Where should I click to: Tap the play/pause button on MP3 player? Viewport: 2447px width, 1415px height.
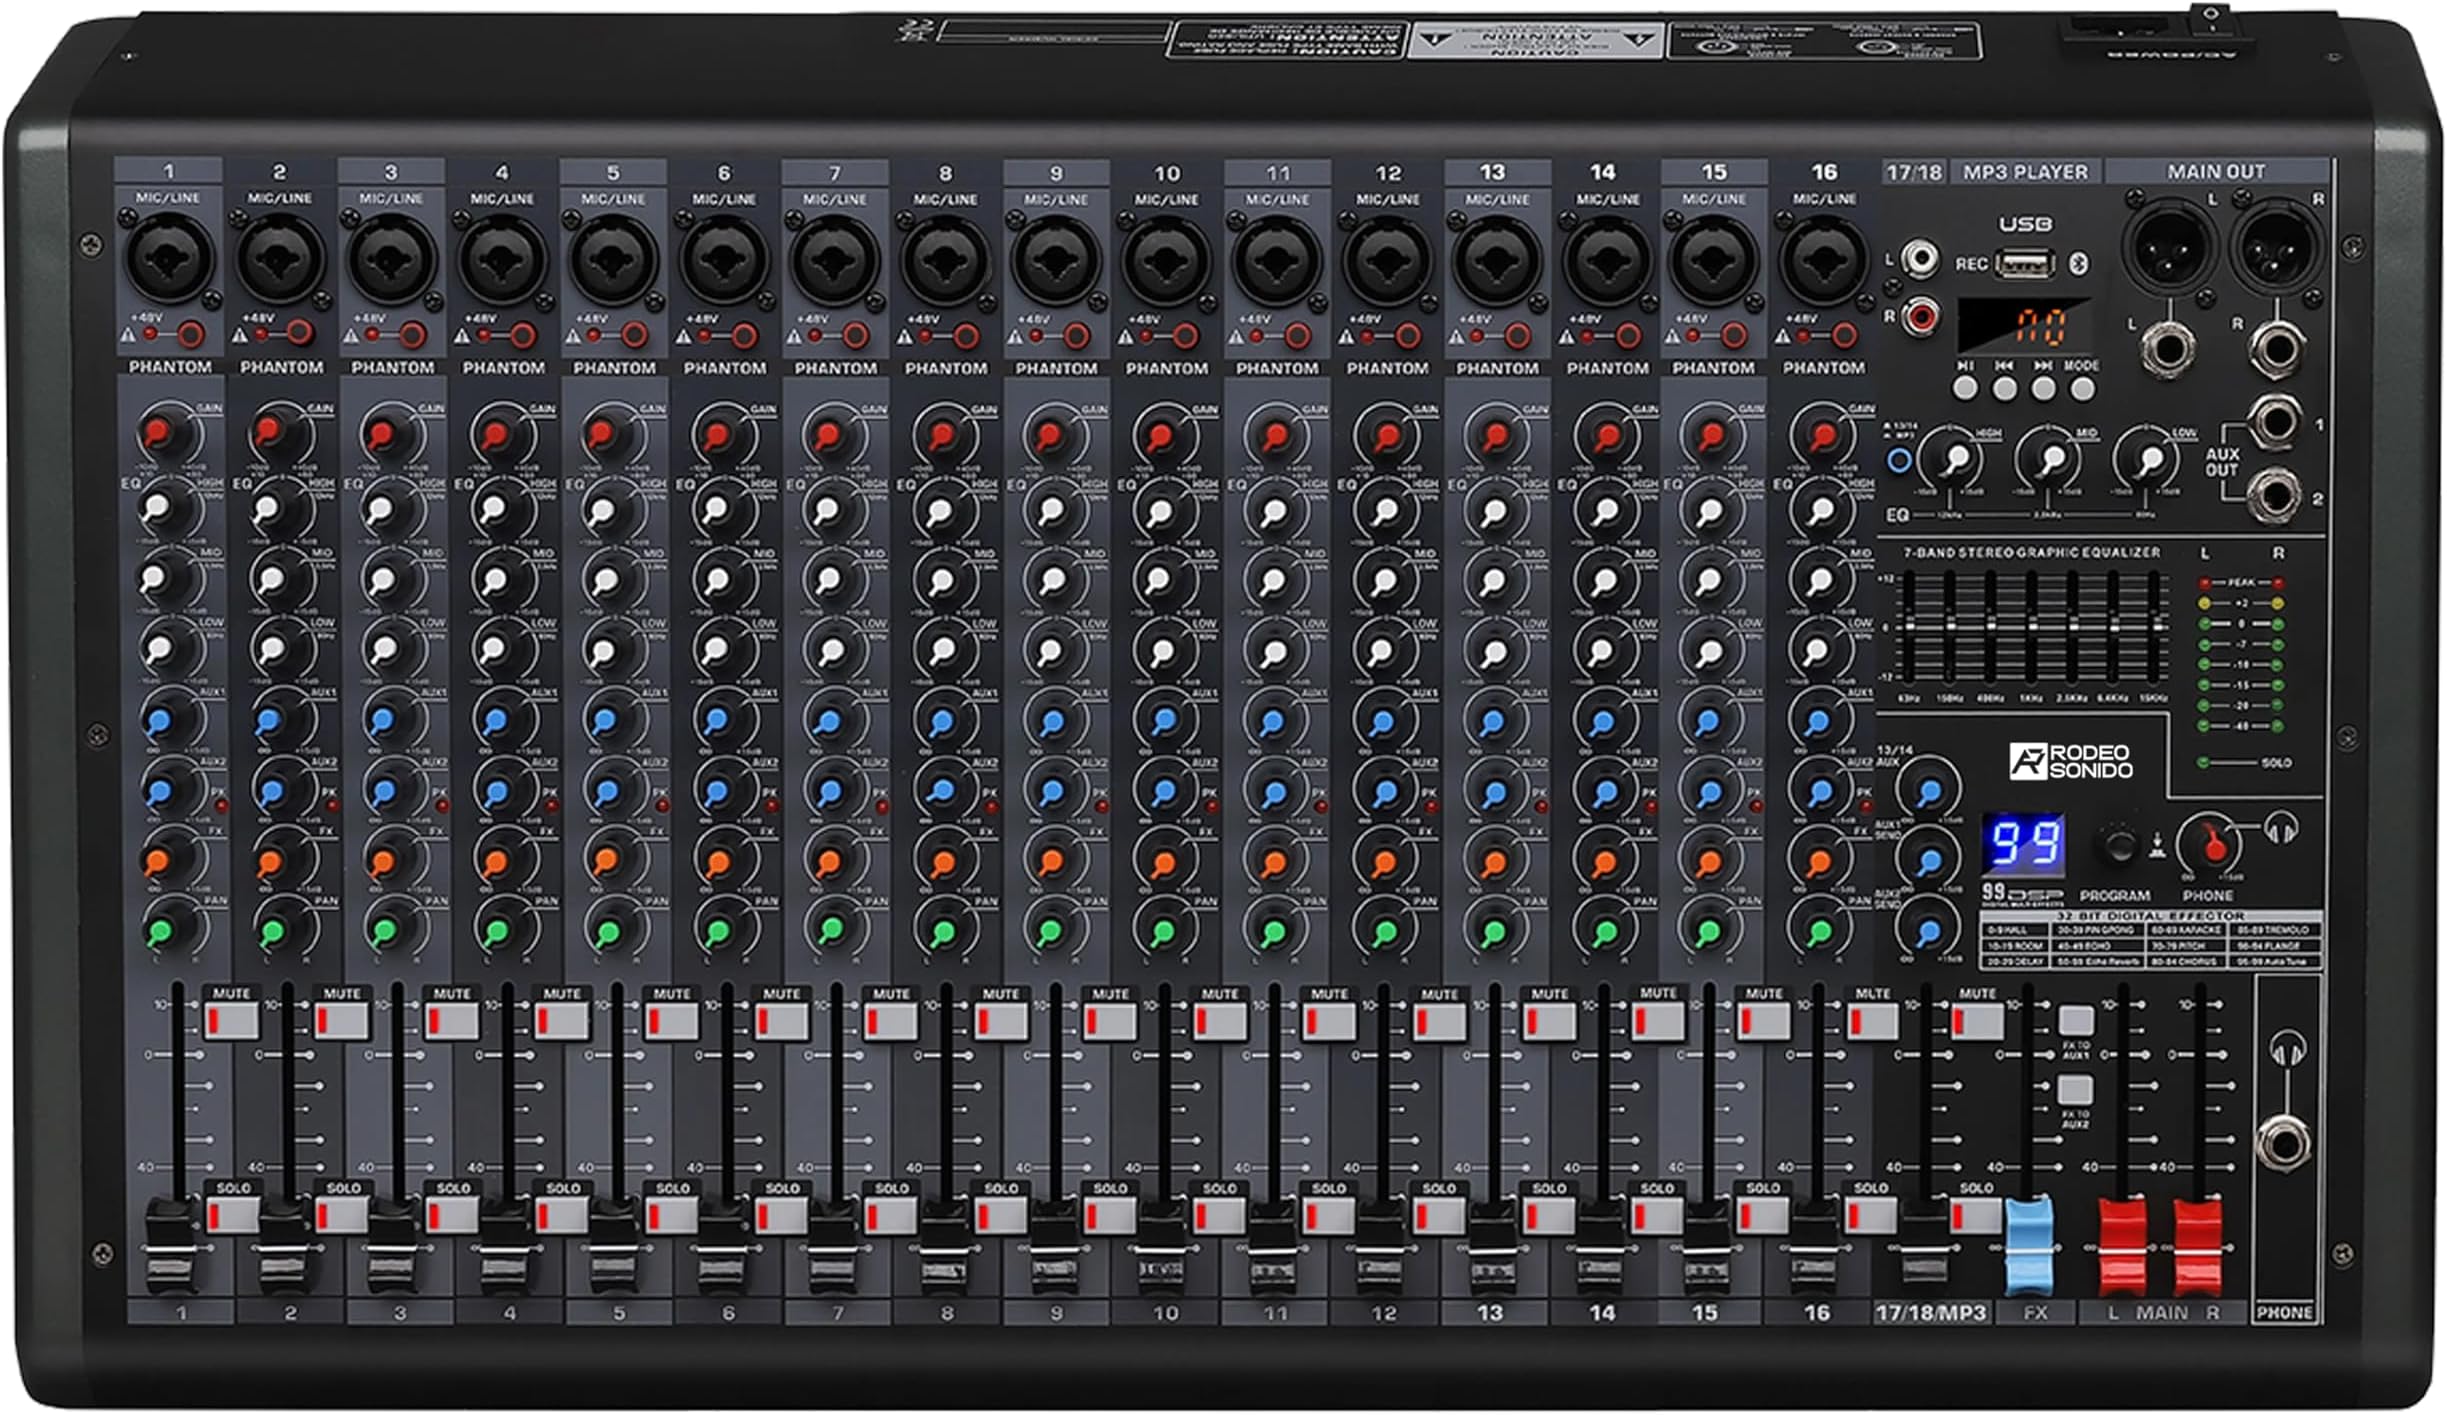[1965, 388]
